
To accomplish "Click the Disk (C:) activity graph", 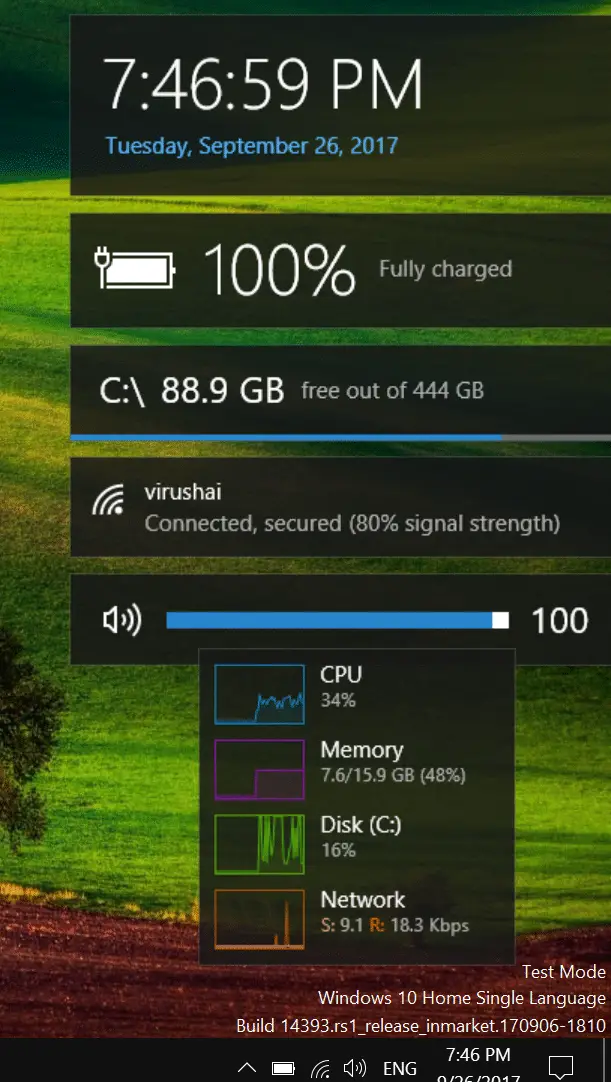I will (260, 844).
